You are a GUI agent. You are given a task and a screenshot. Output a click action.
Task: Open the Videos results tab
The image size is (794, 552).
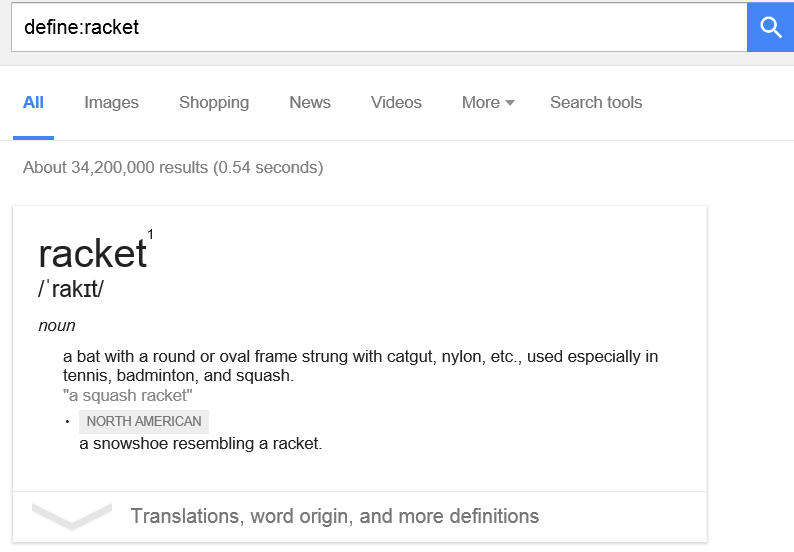click(x=396, y=103)
